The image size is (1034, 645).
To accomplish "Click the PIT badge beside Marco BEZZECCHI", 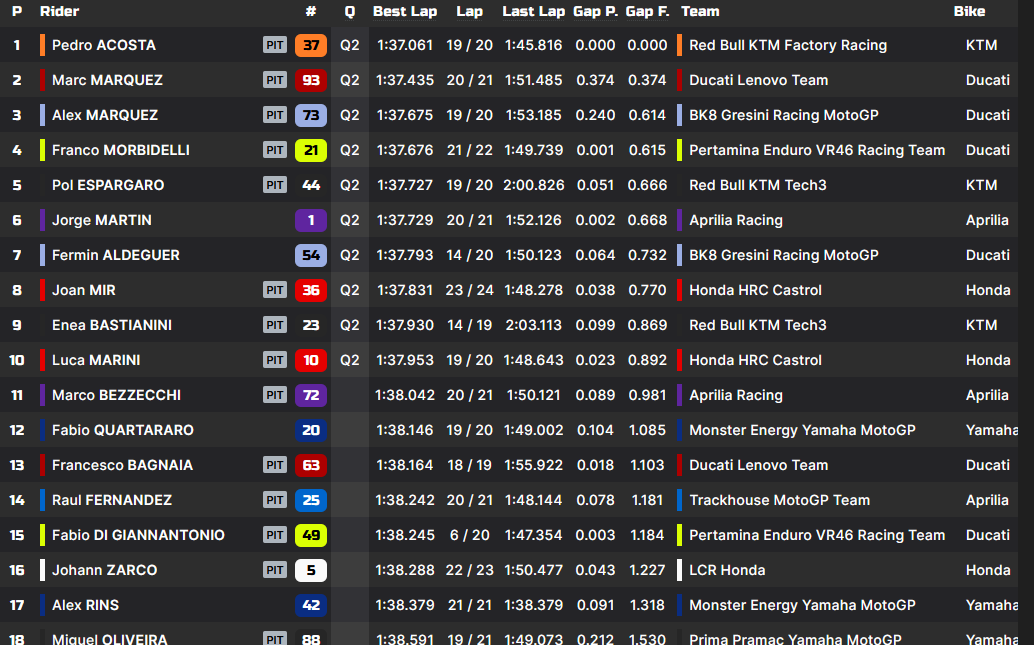I will point(275,394).
